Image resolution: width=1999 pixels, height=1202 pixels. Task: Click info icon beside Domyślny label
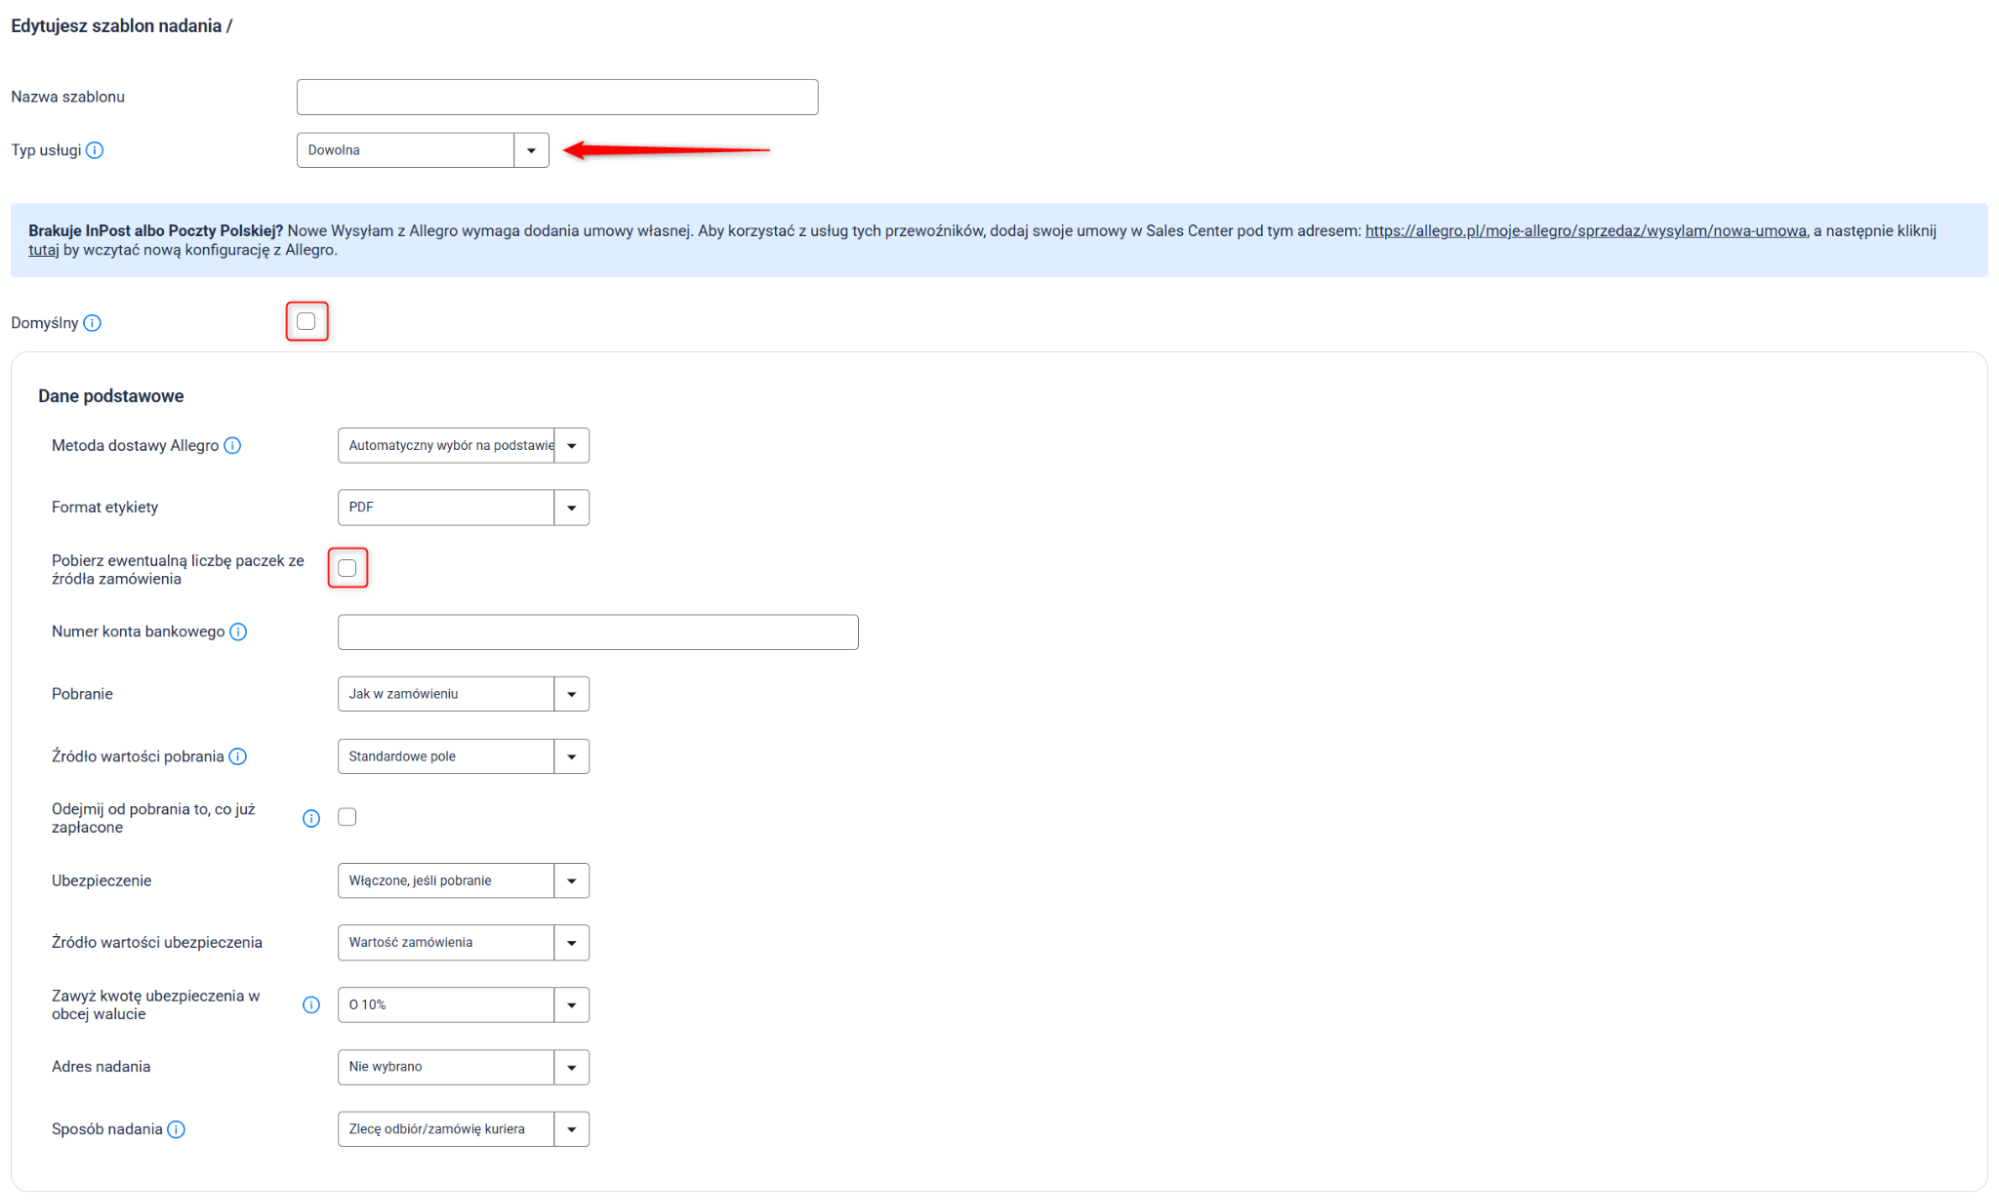92,323
